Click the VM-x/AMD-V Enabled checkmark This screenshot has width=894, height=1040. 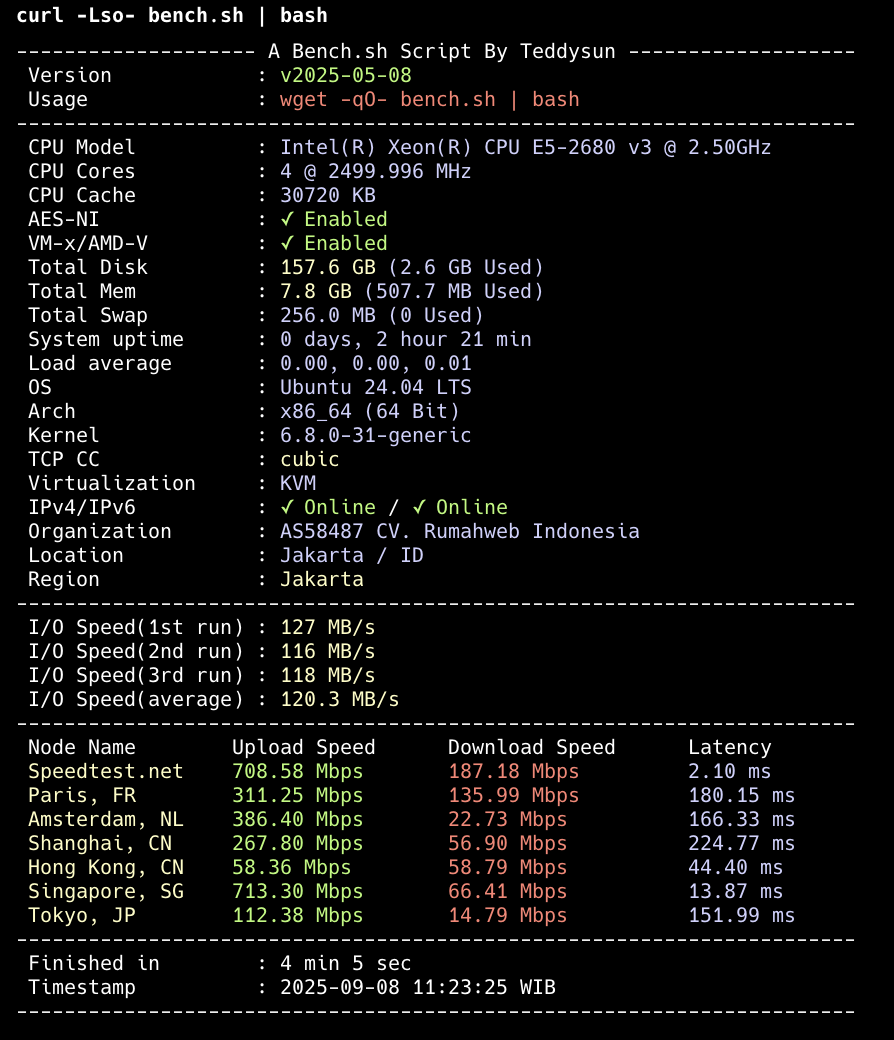(287, 243)
